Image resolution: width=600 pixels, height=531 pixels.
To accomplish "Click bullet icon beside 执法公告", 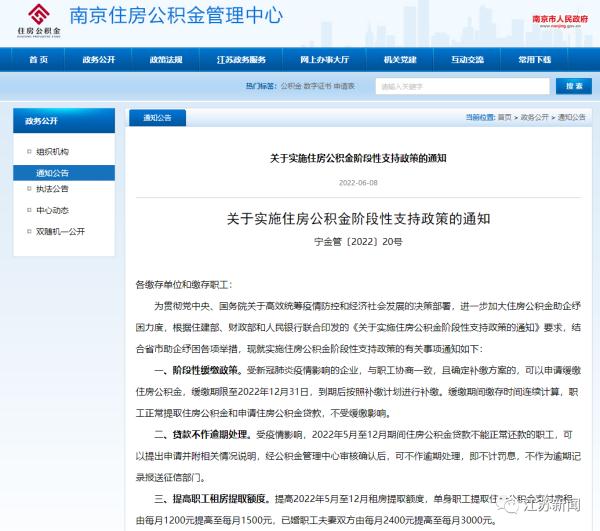I will pos(28,189).
